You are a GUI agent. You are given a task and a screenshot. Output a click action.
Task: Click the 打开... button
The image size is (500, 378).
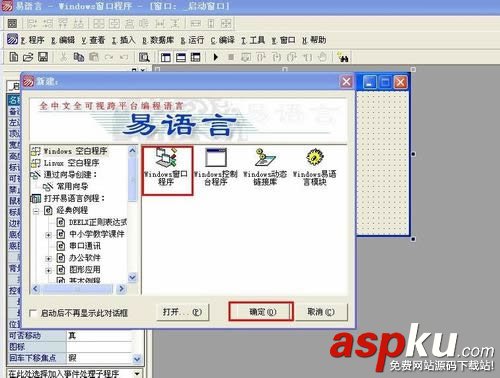tap(183, 312)
